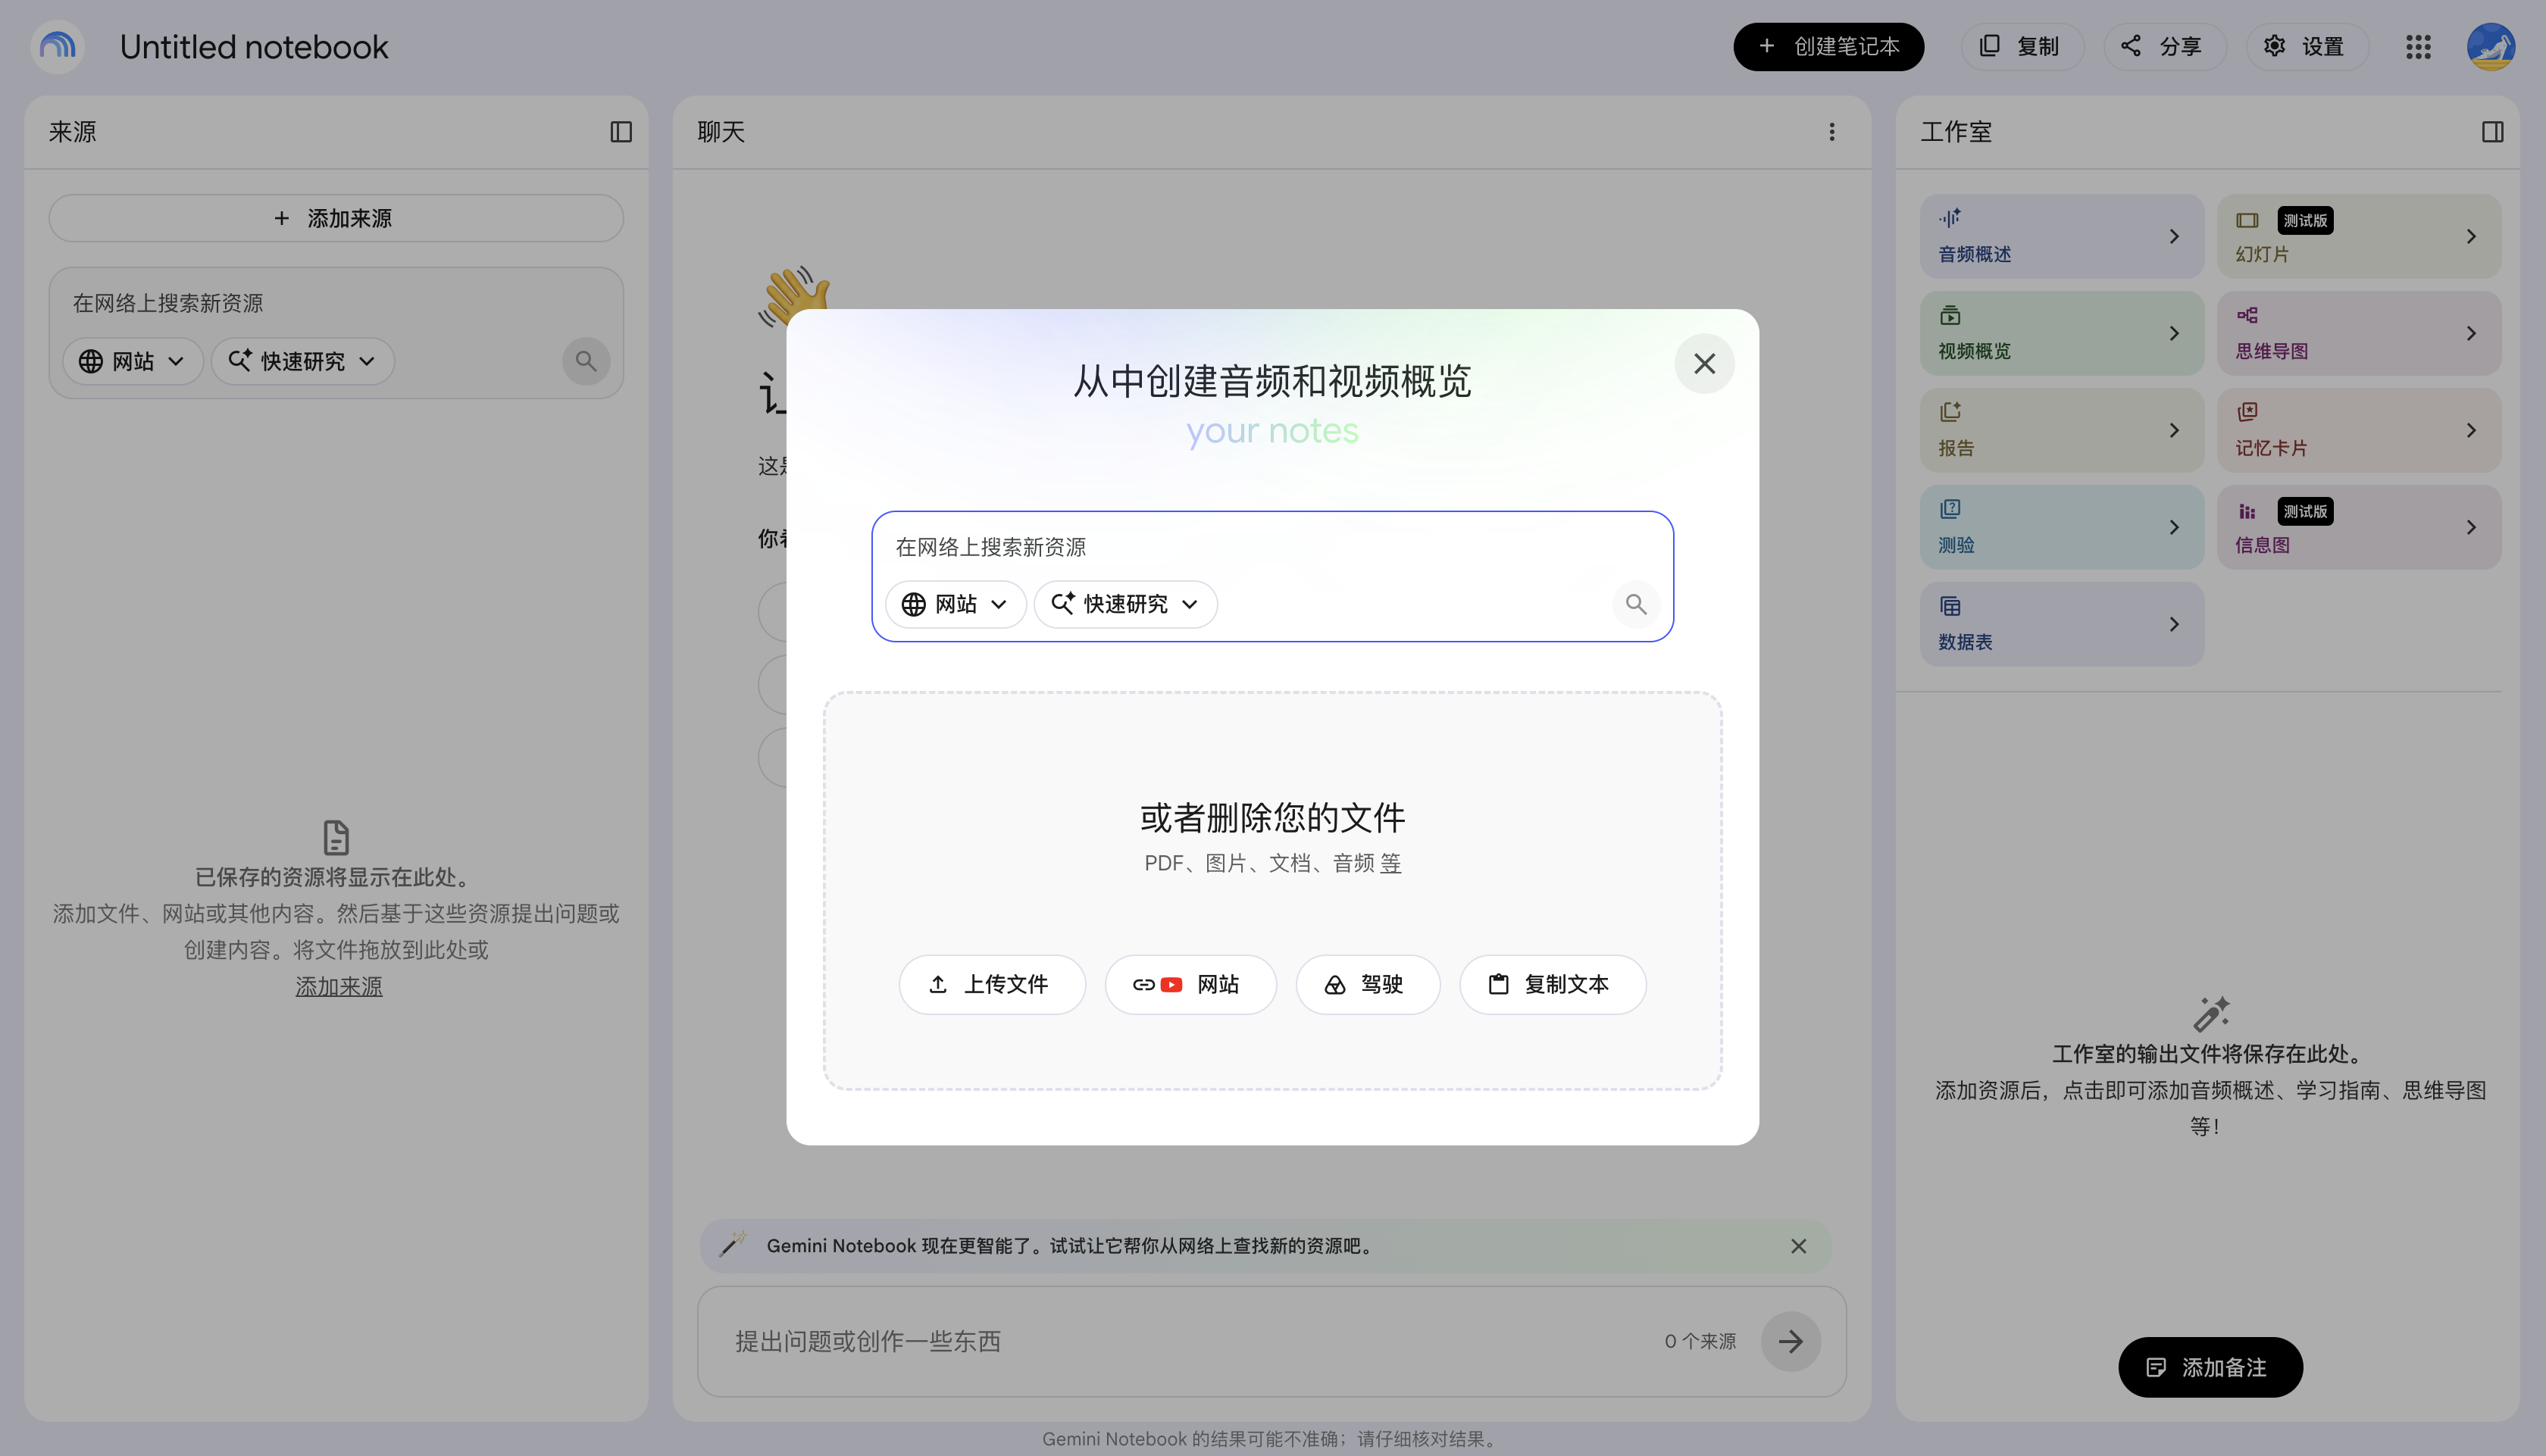The height and width of the screenshot is (1456, 2546).
Task: Click the flashcards icon in 记忆卡片 card
Action: coord(2247,412)
